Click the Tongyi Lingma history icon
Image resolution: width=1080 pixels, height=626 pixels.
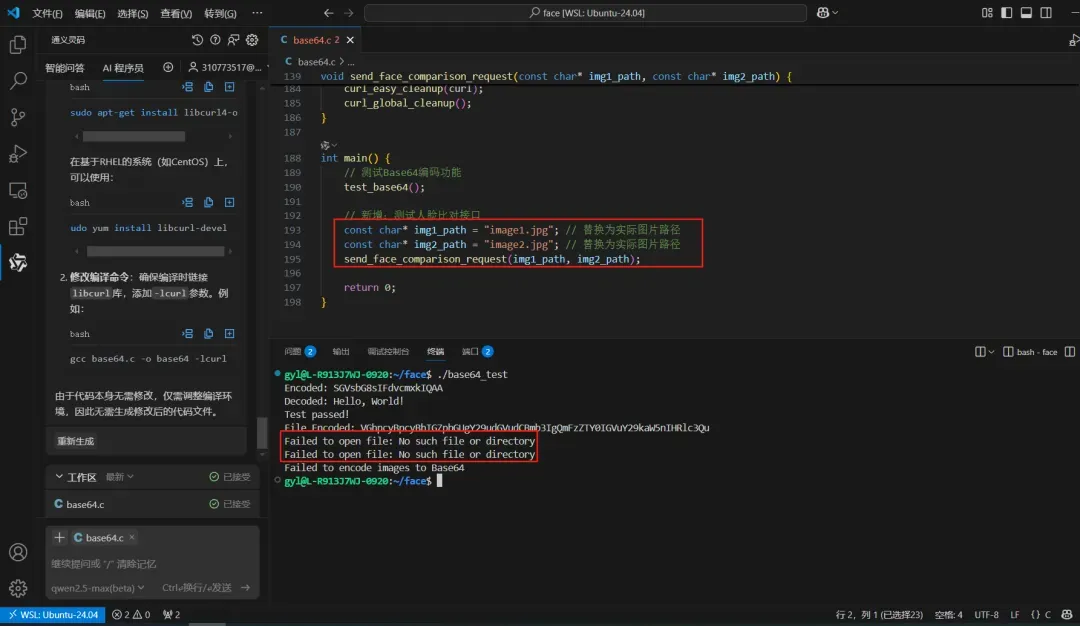pos(198,40)
